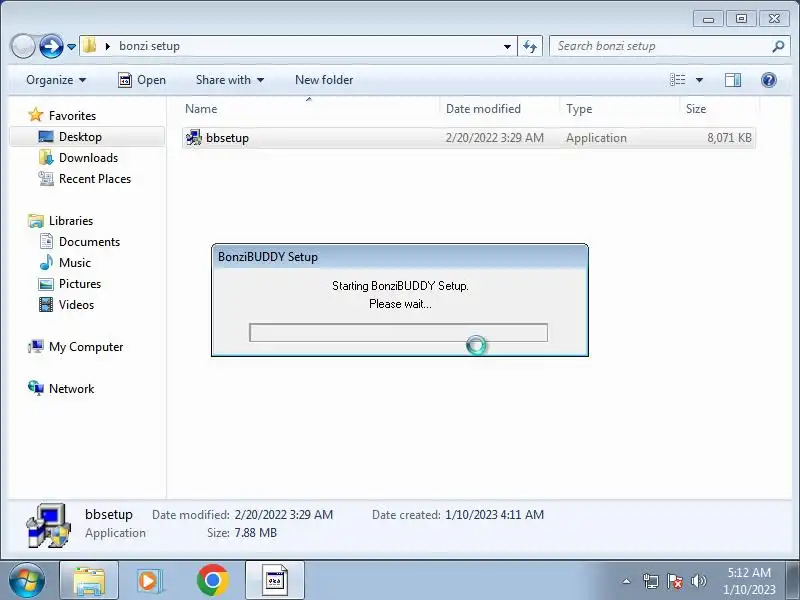Image resolution: width=800 pixels, height=600 pixels.
Task: Click the 8,071 KB size cell
Action: [729, 138]
